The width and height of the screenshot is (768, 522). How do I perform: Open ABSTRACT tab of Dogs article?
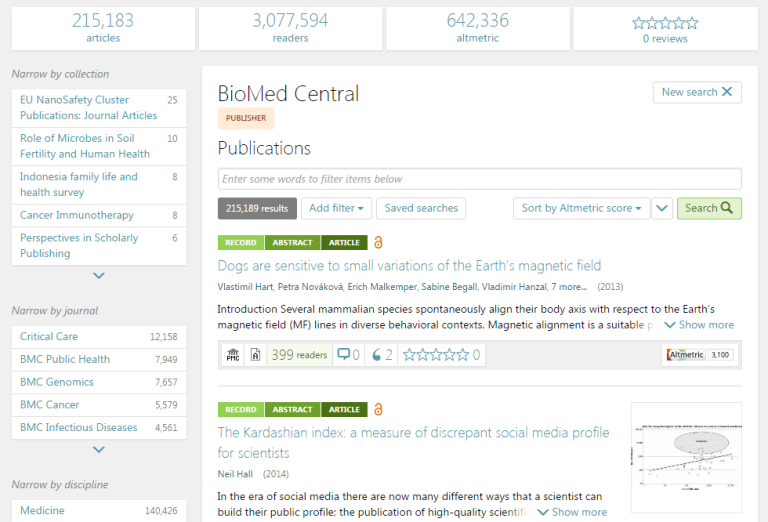[x=292, y=242]
